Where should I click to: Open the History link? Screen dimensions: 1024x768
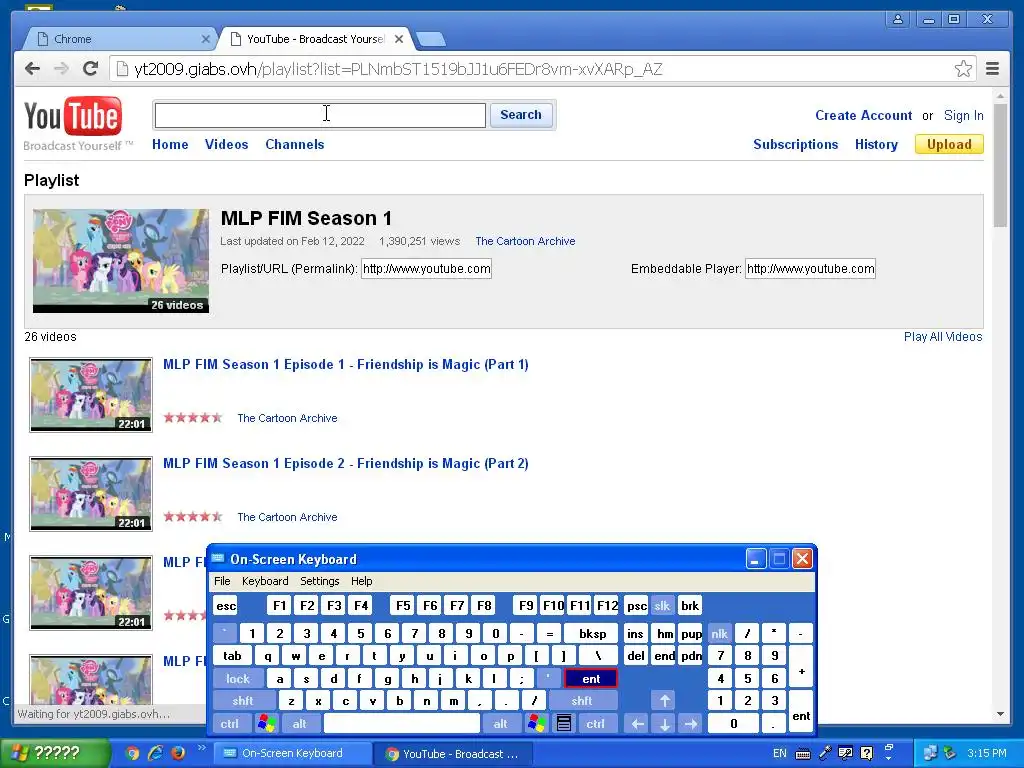pyautogui.click(x=876, y=144)
